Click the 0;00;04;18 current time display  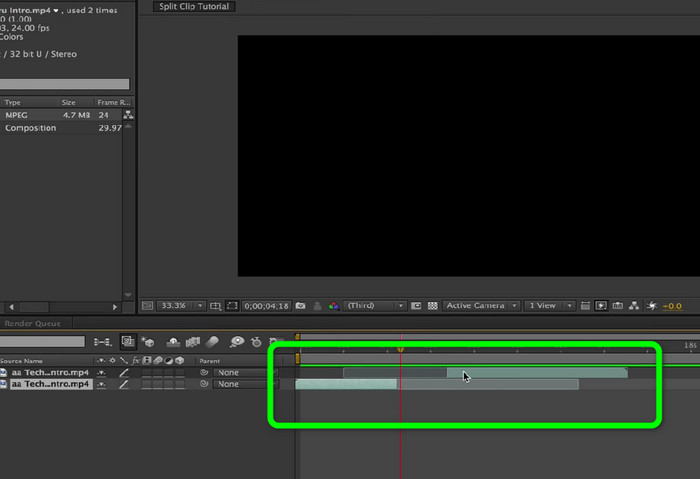267,306
